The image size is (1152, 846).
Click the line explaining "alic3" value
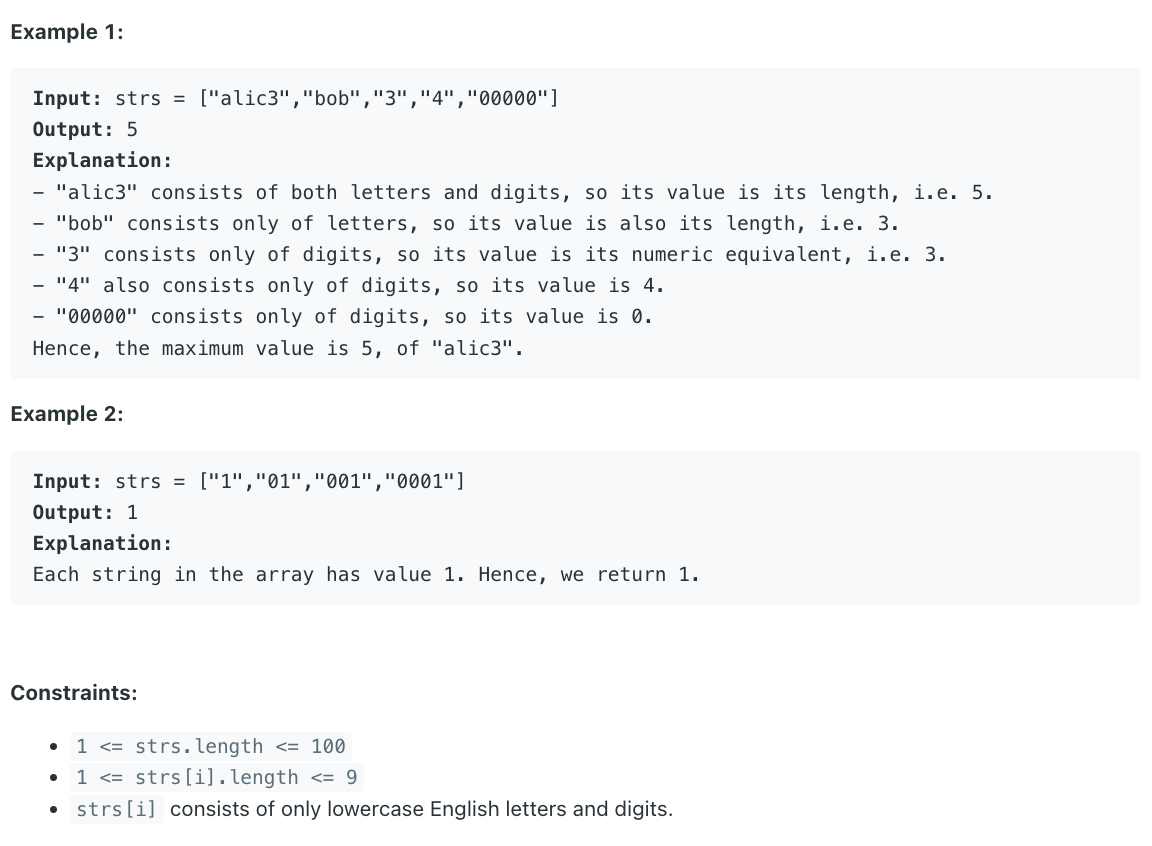click(x=513, y=192)
